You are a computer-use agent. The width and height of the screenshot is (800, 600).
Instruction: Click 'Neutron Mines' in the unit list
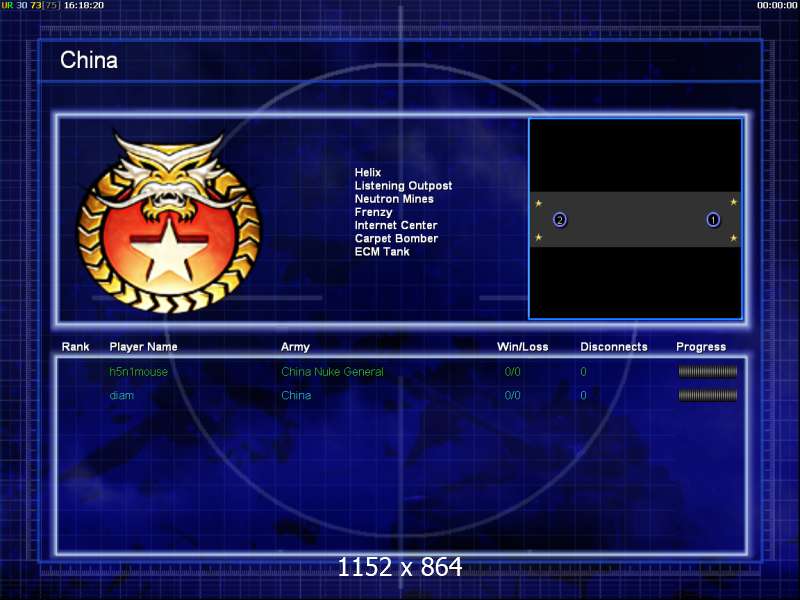(x=394, y=199)
